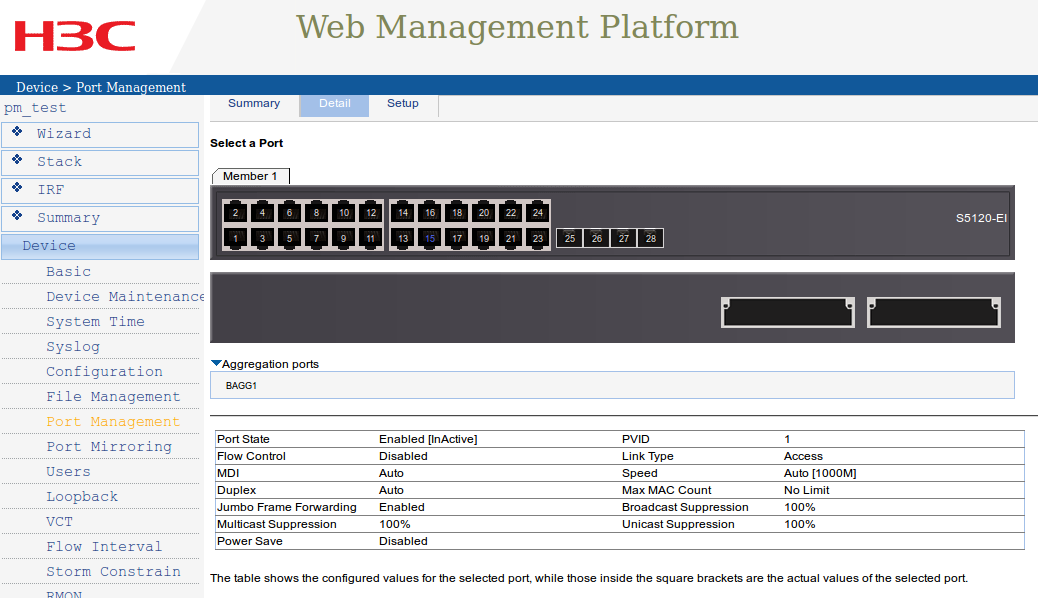Open Syslog page
Image resolution: width=1038 pixels, height=598 pixels.
(73, 347)
